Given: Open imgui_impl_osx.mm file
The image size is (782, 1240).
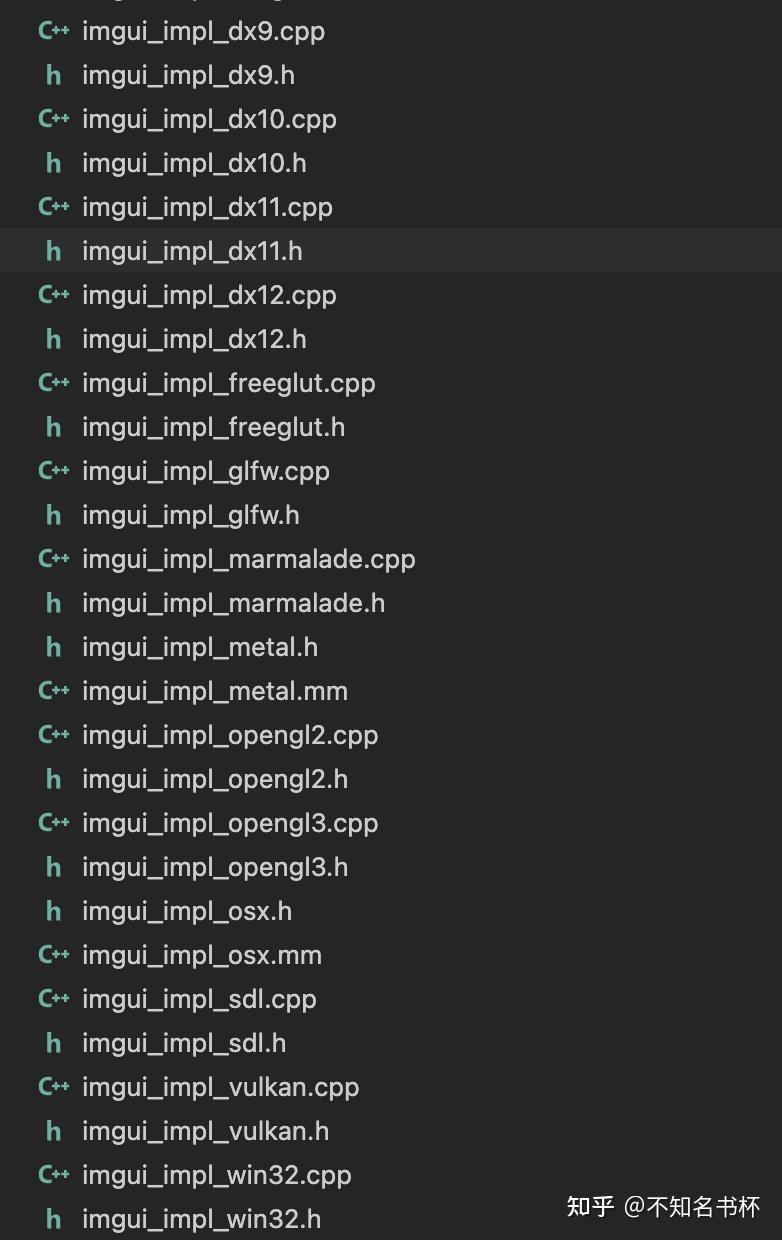Looking at the screenshot, I should point(202,955).
